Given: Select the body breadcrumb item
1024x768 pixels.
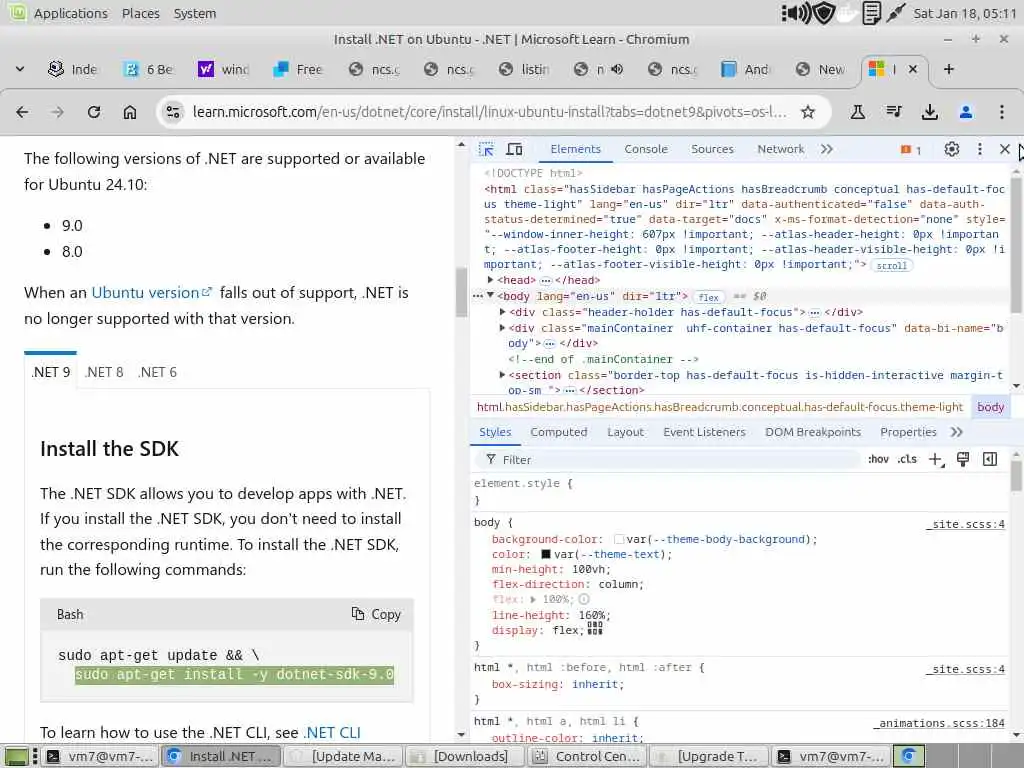Looking at the screenshot, I should tap(990, 407).
